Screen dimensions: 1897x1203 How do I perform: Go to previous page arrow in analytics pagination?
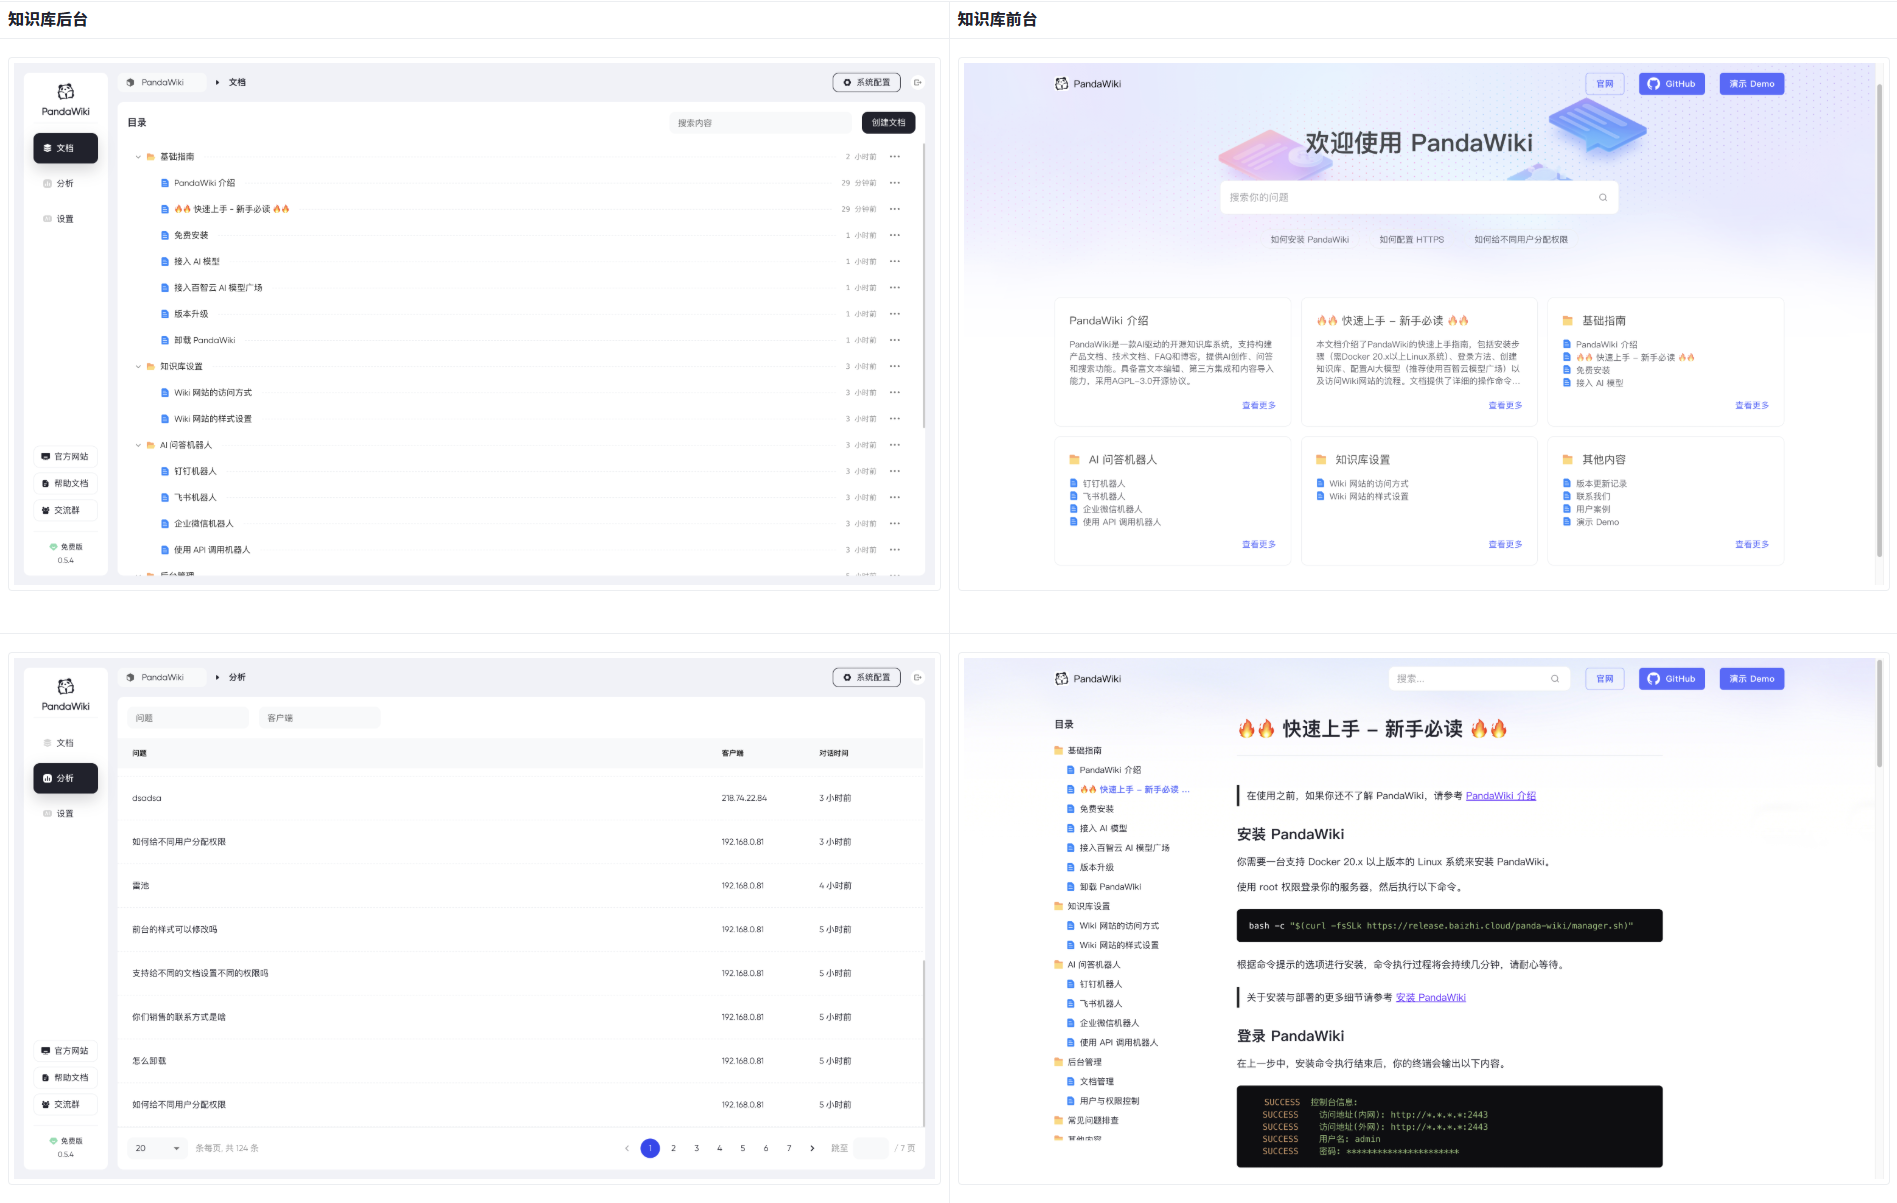[627, 1148]
